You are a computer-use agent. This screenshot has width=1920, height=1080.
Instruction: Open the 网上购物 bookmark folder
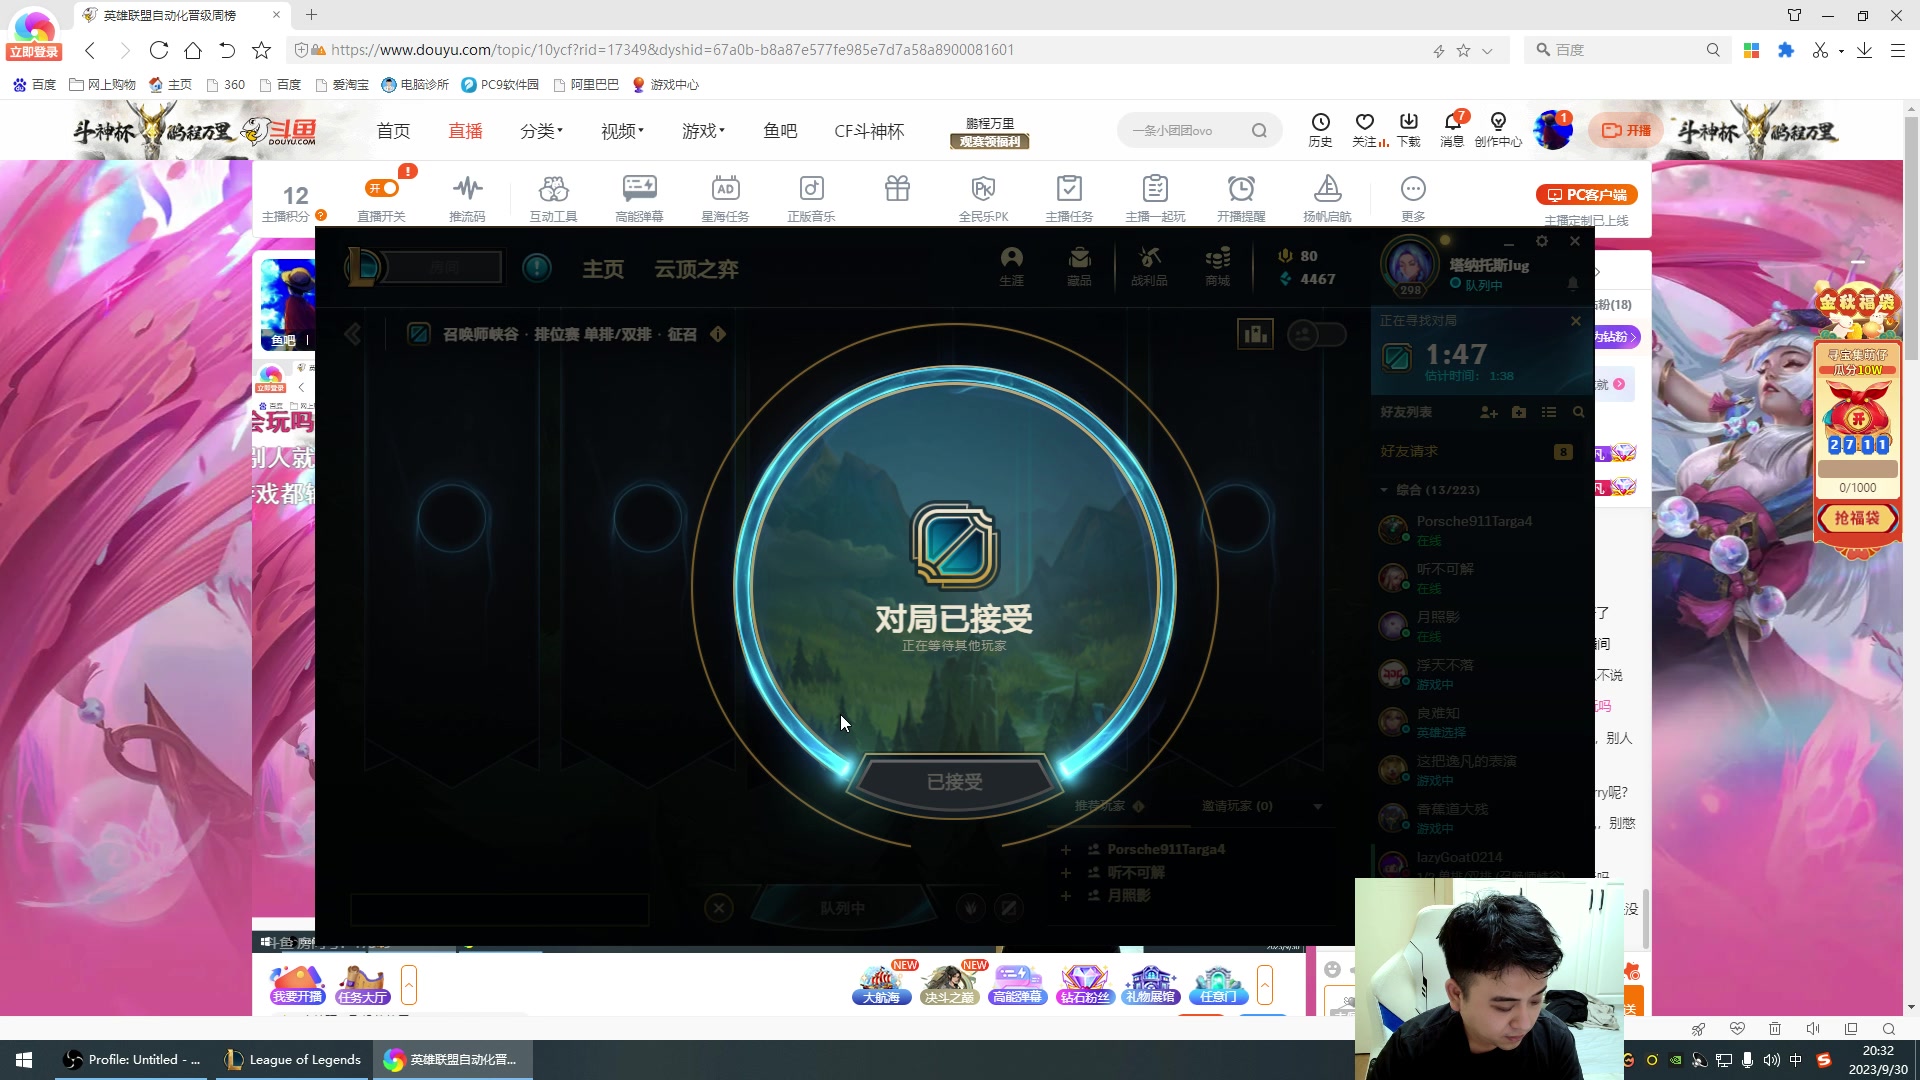(102, 85)
